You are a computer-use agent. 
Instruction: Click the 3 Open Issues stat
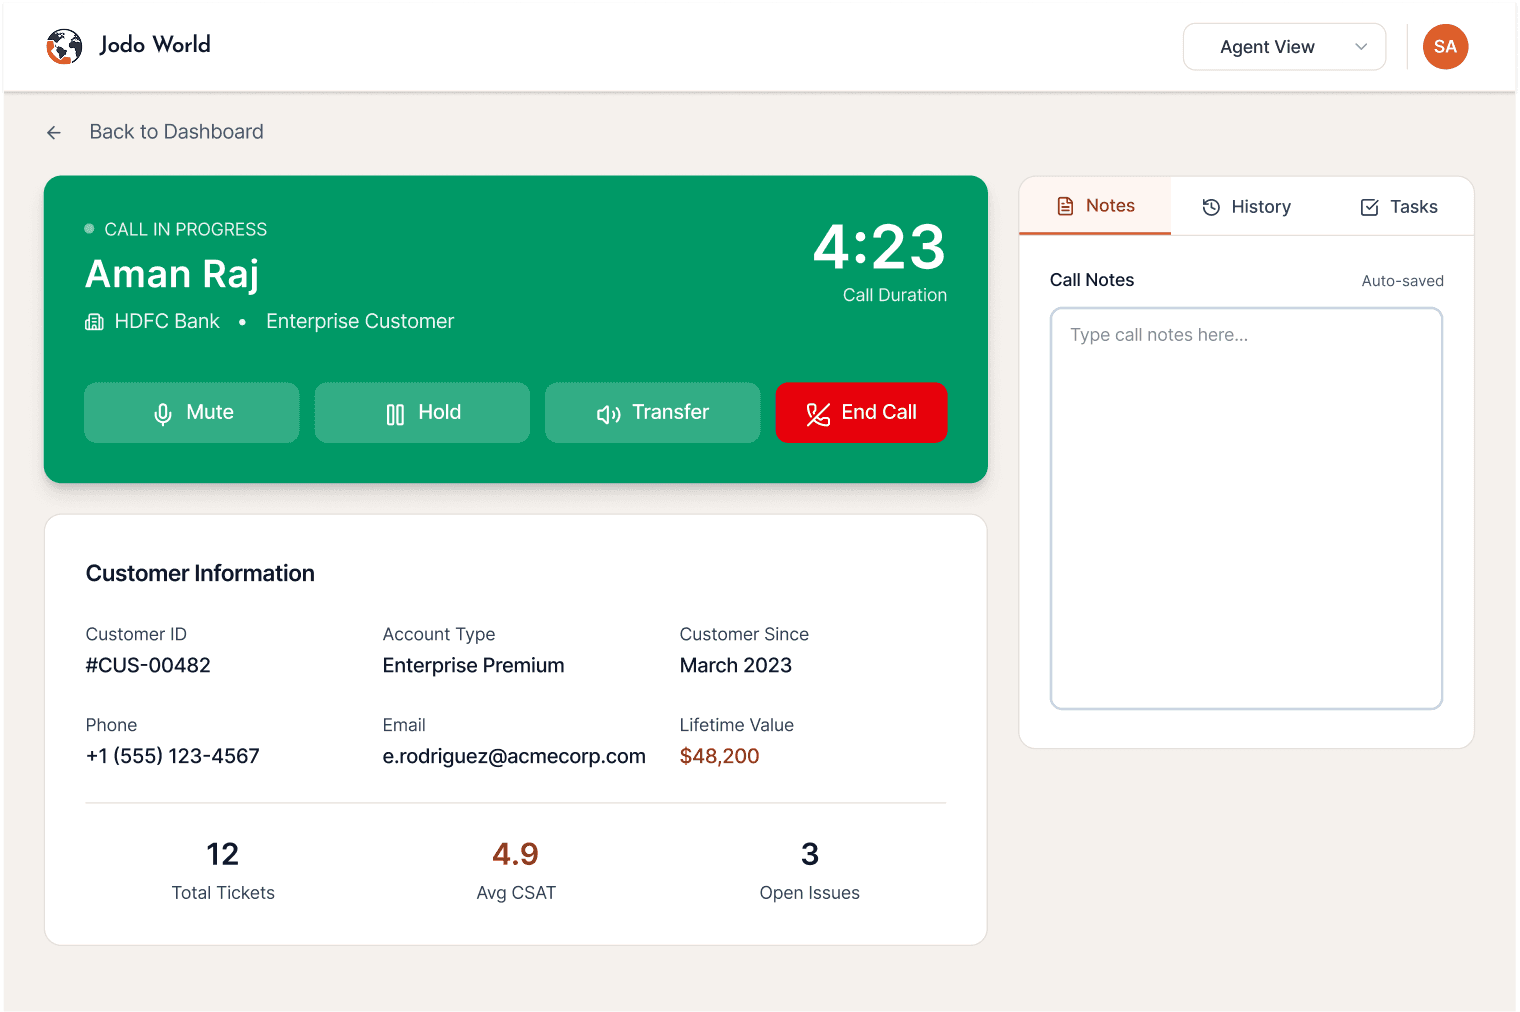[x=810, y=871]
